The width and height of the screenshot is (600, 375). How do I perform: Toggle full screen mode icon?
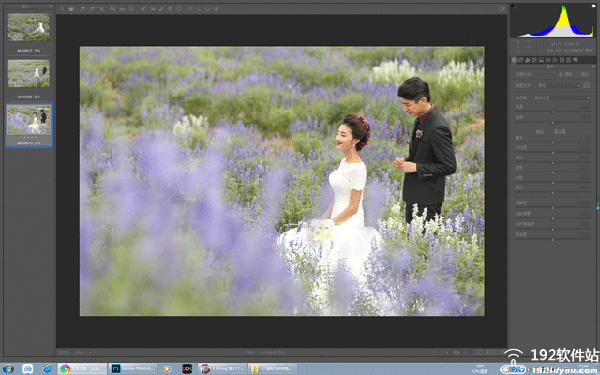[x=502, y=9]
